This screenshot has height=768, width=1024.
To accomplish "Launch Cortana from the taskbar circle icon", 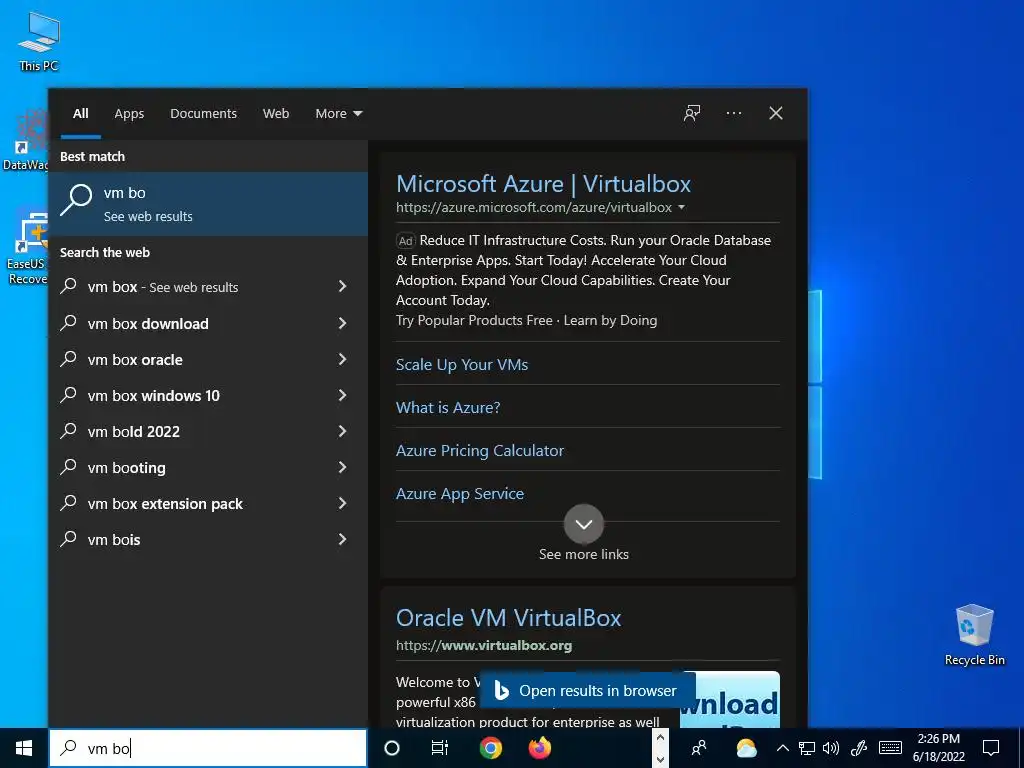I will tap(392, 748).
